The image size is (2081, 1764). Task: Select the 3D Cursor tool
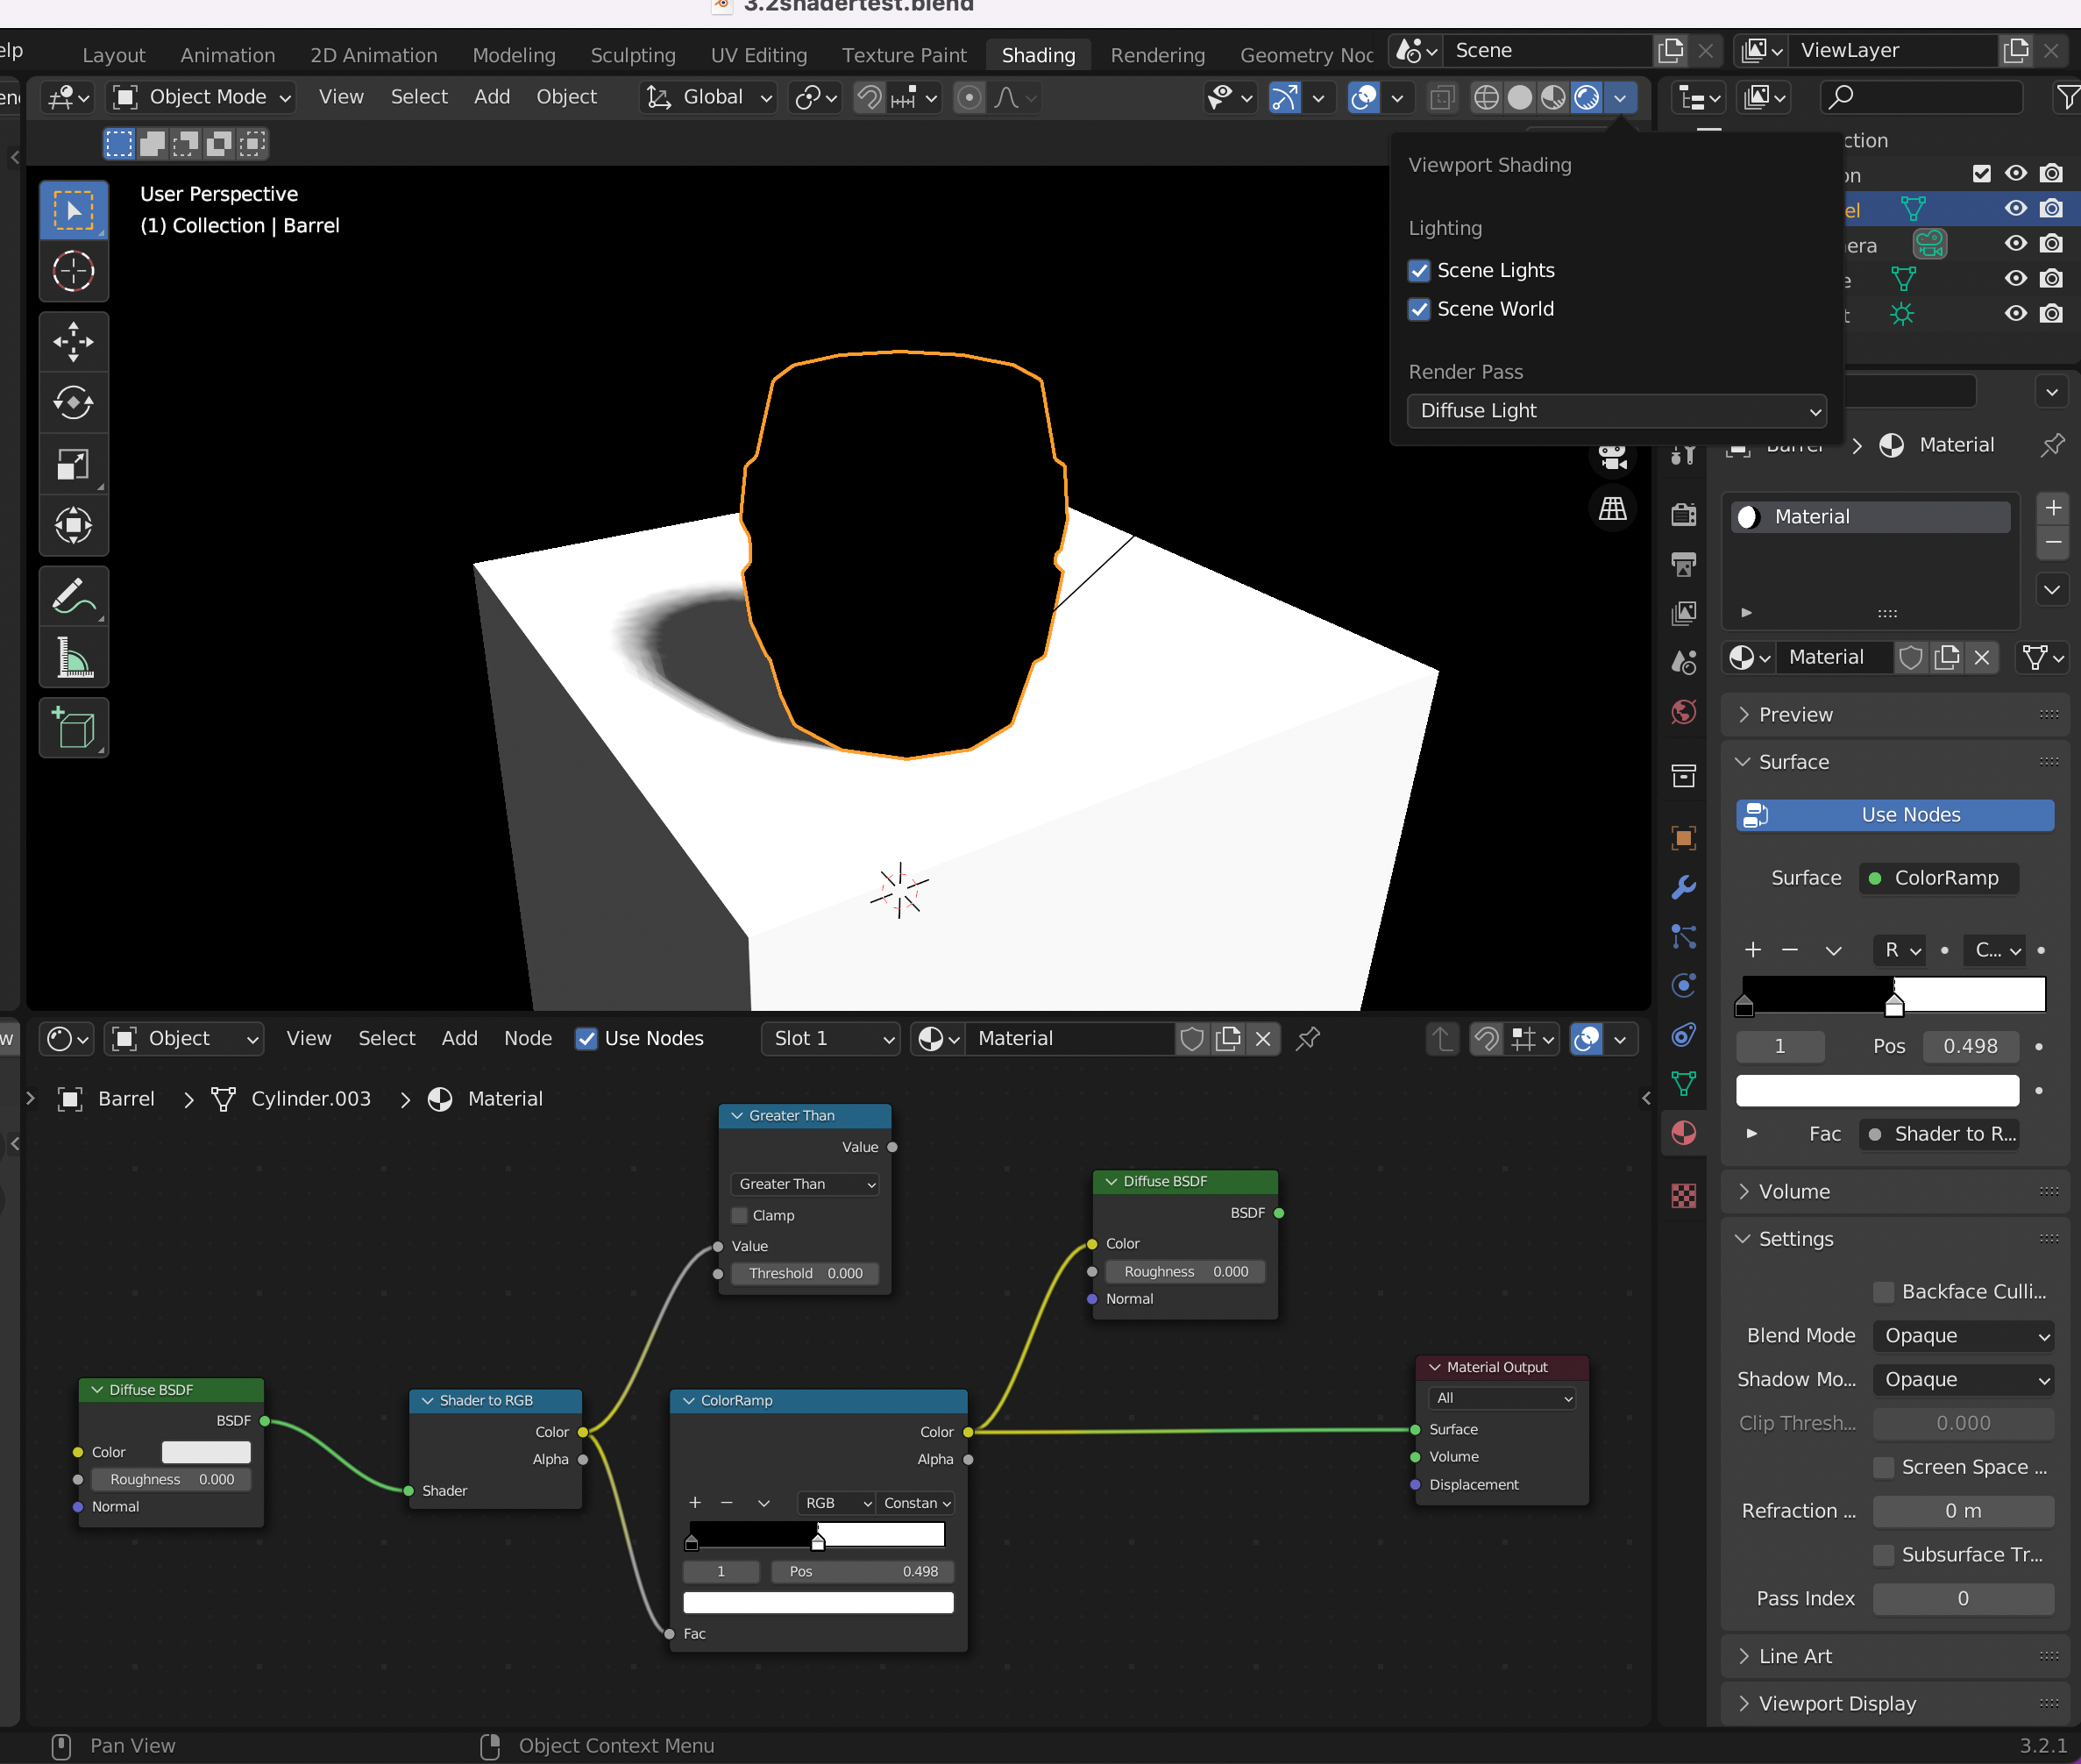click(73, 271)
